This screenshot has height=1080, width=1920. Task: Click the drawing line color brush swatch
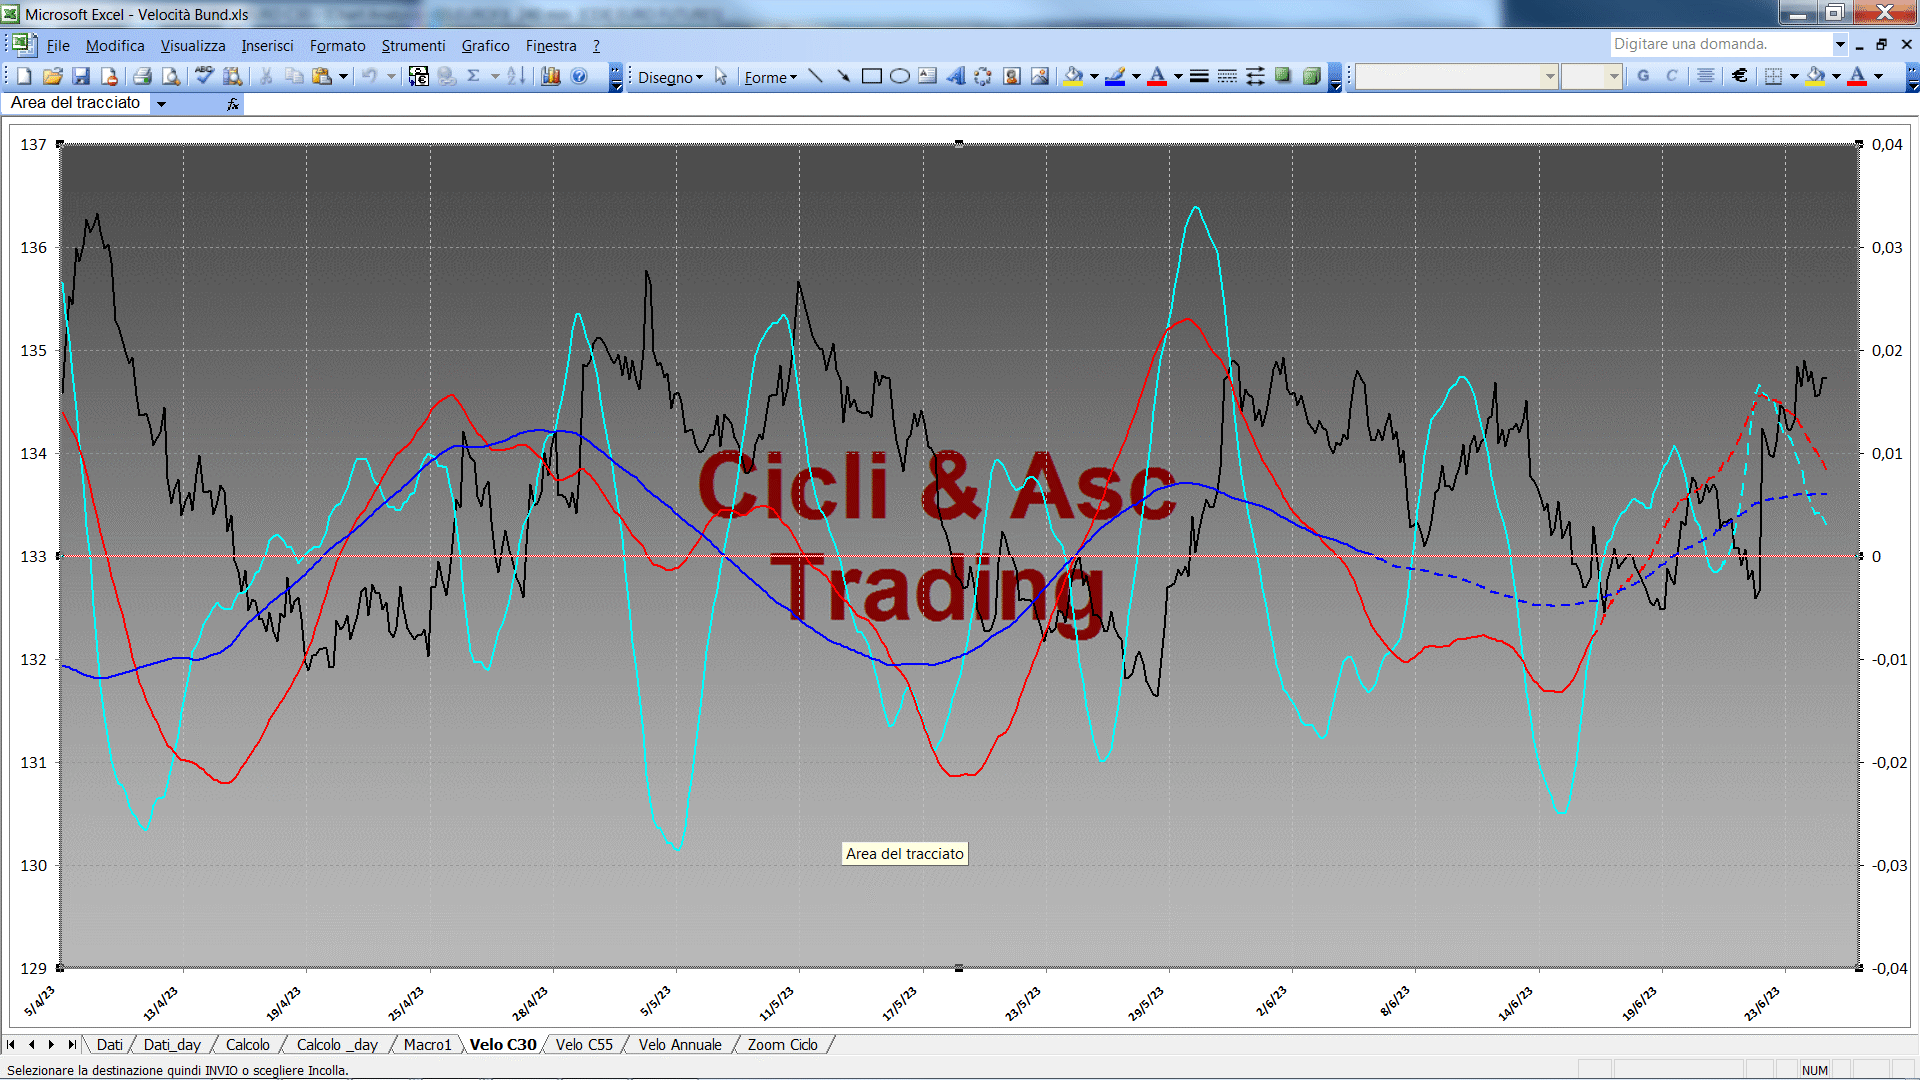point(1116,76)
